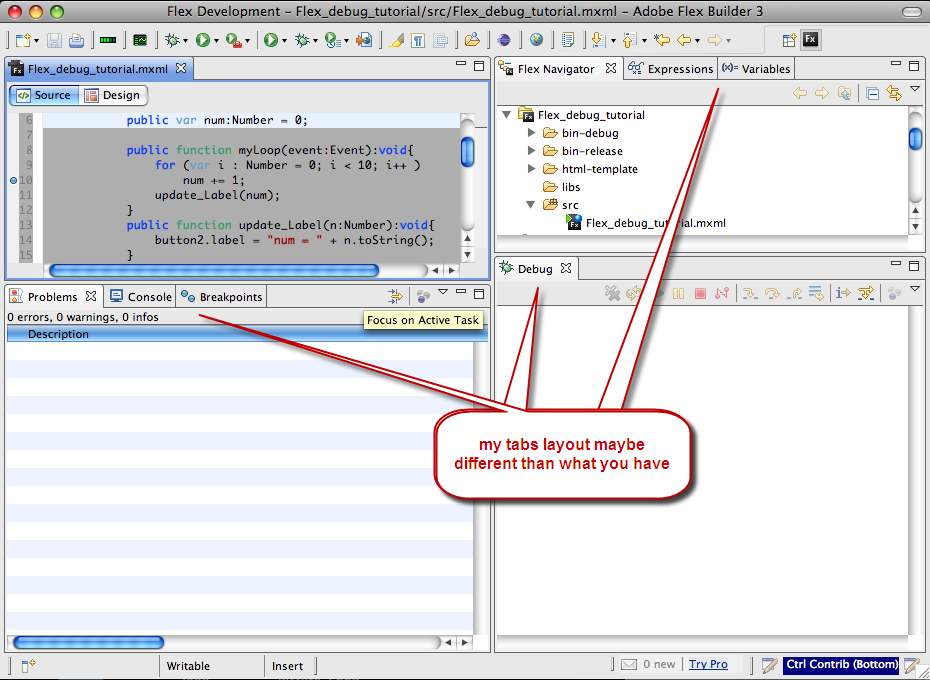This screenshot has height=680, width=930.
Task: Click the editor's horizontal scrollbar
Action: click(213, 270)
